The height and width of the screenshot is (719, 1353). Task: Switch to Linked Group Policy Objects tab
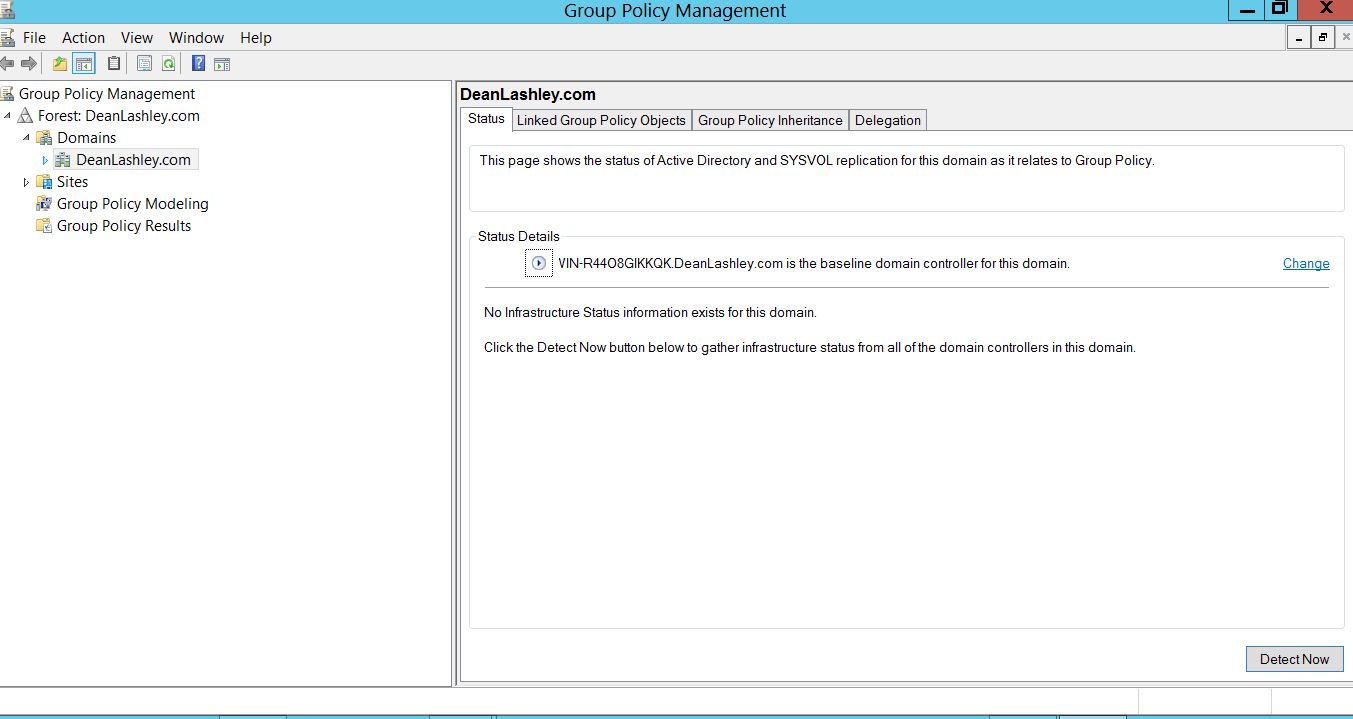601,120
